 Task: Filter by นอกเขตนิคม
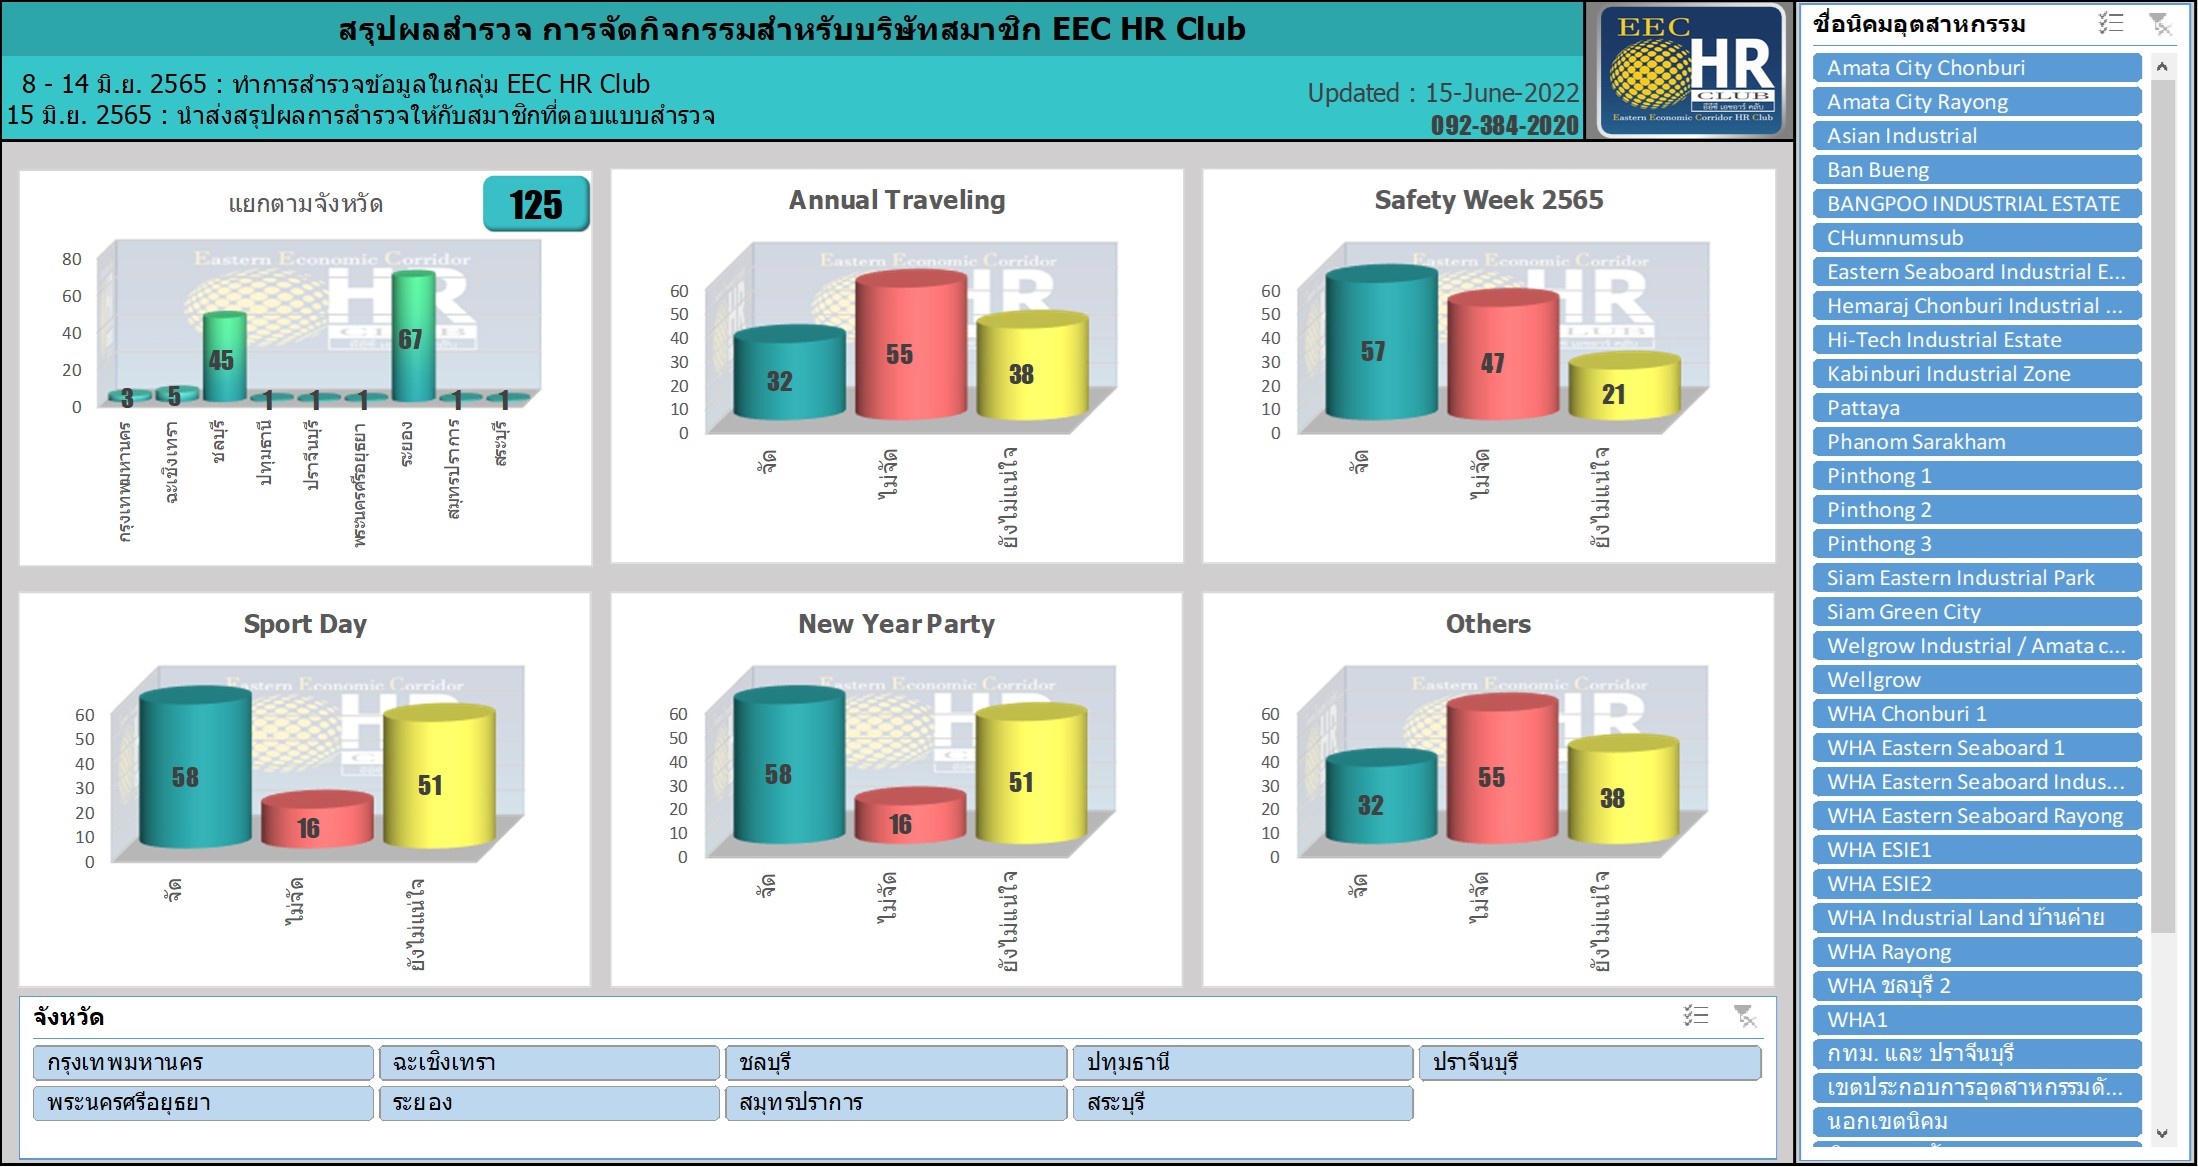coord(1977,1122)
